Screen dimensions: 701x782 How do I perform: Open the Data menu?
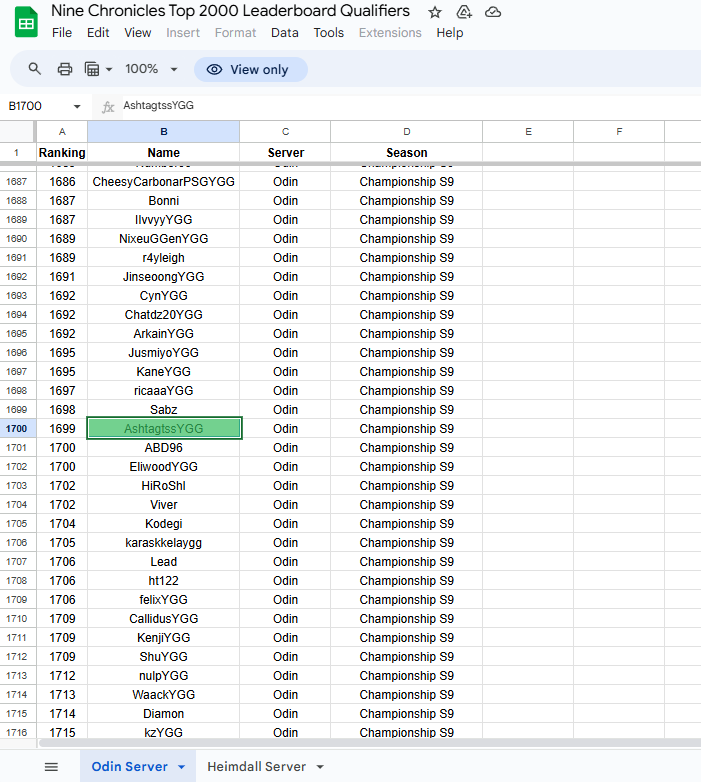[x=285, y=33]
